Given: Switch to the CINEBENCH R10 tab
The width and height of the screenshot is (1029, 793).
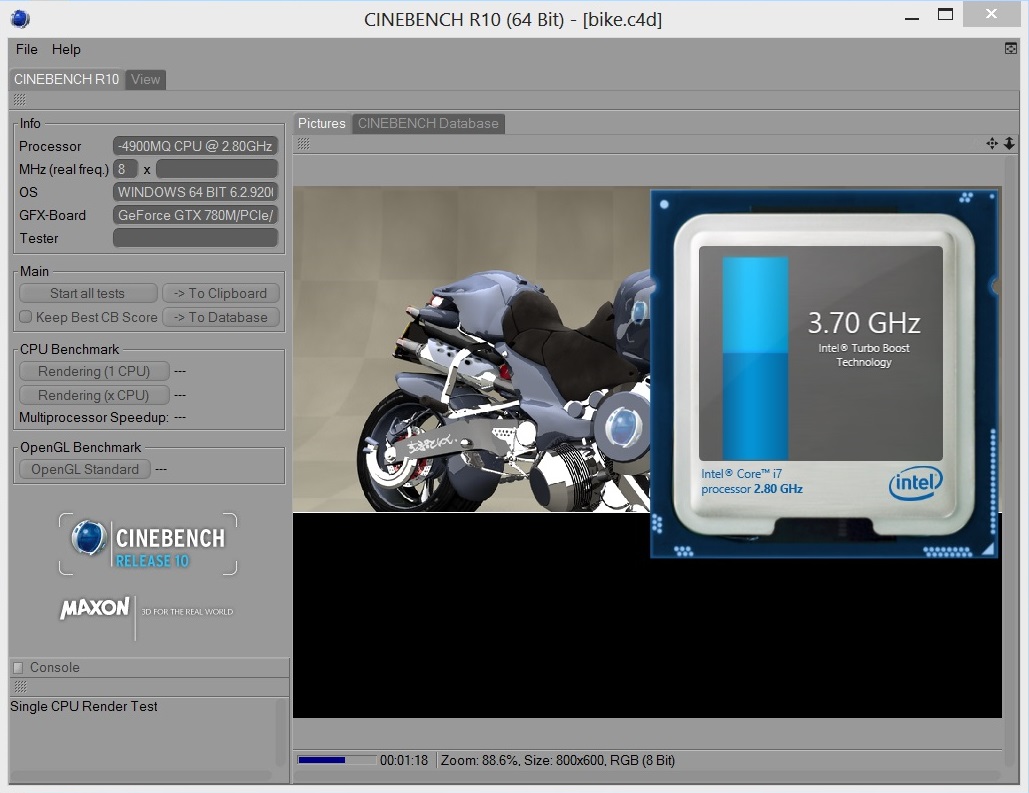Looking at the screenshot, I should [x=66, y=79].
